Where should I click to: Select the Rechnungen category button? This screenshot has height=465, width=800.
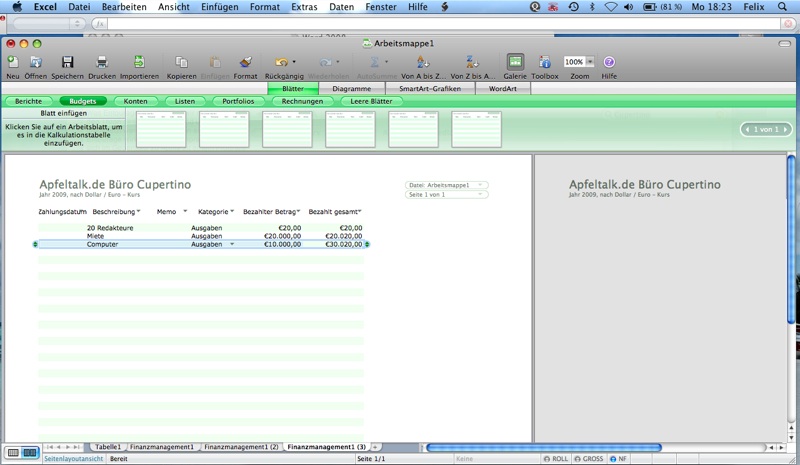point(302,101)
